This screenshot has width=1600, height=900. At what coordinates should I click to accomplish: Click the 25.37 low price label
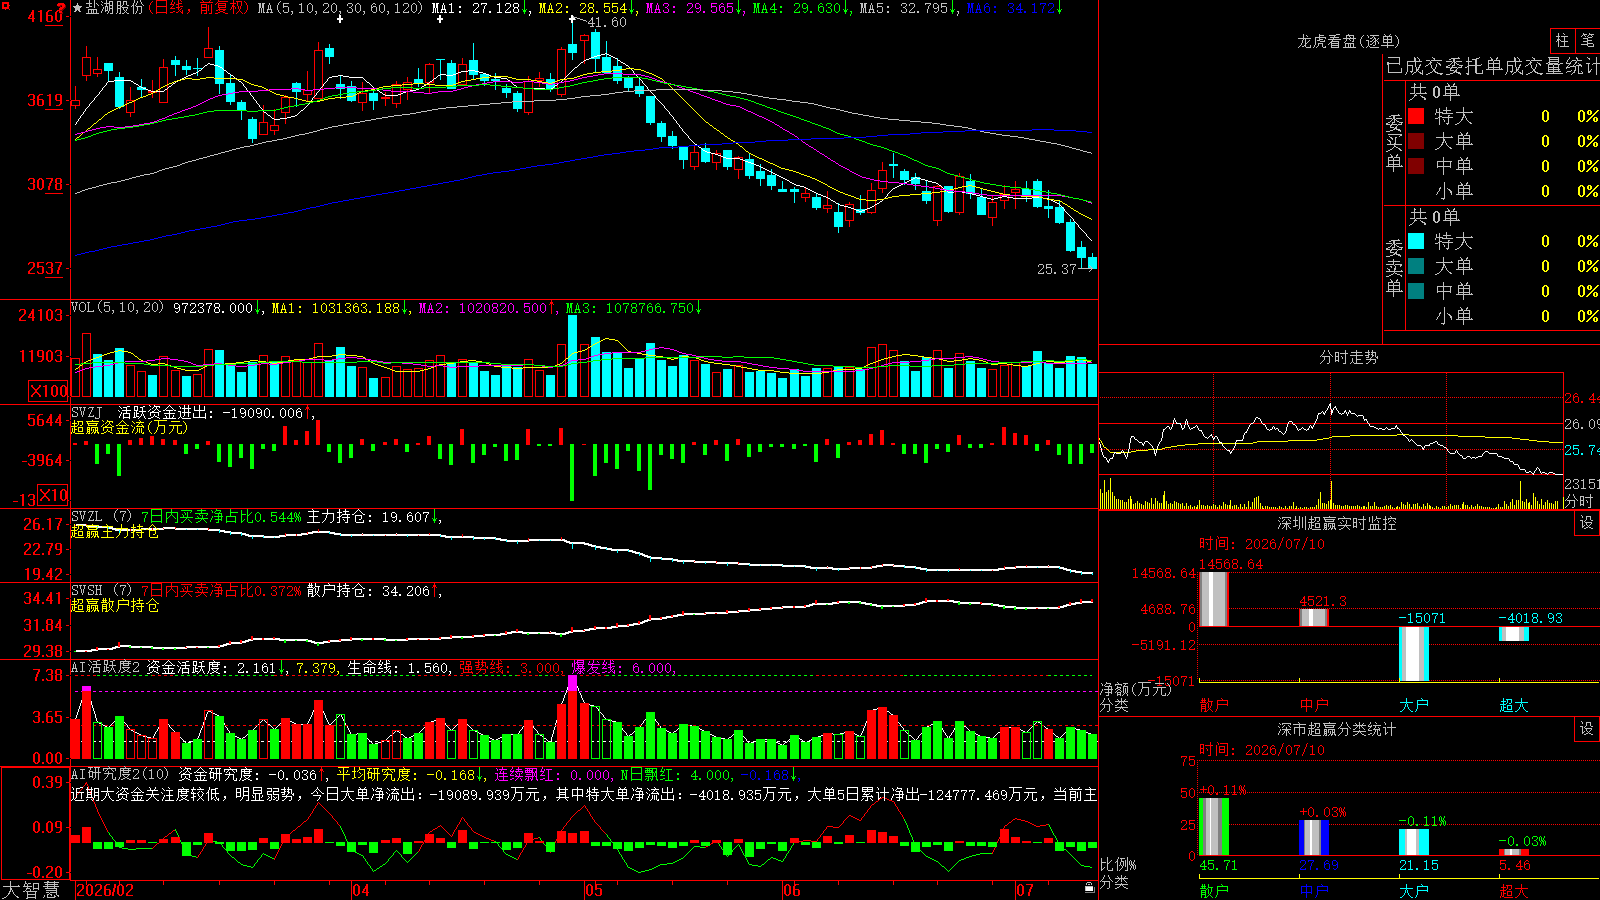pos(1057,269)
